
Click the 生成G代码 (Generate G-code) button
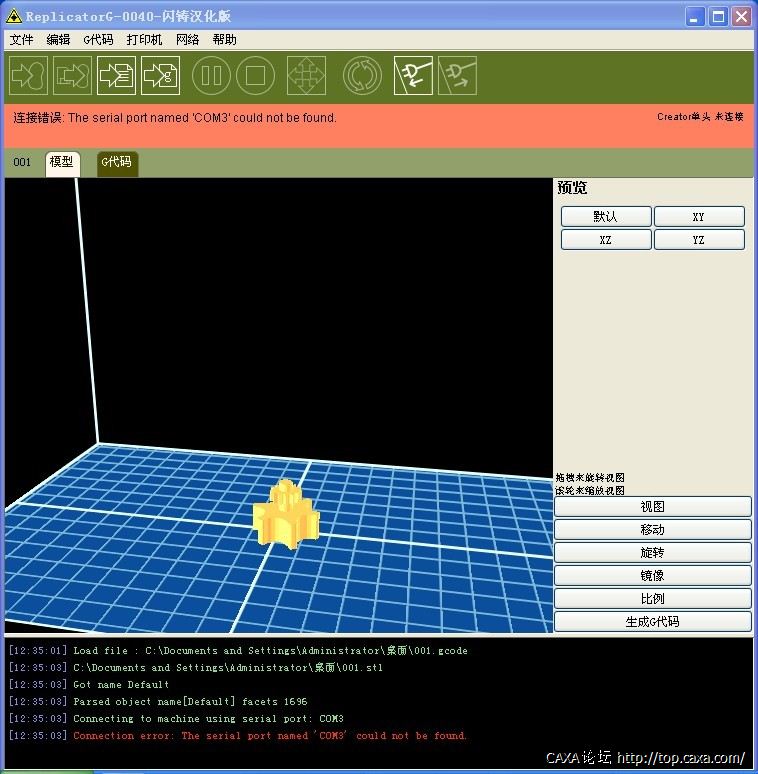pyautogui.click(x=652, y=622)
